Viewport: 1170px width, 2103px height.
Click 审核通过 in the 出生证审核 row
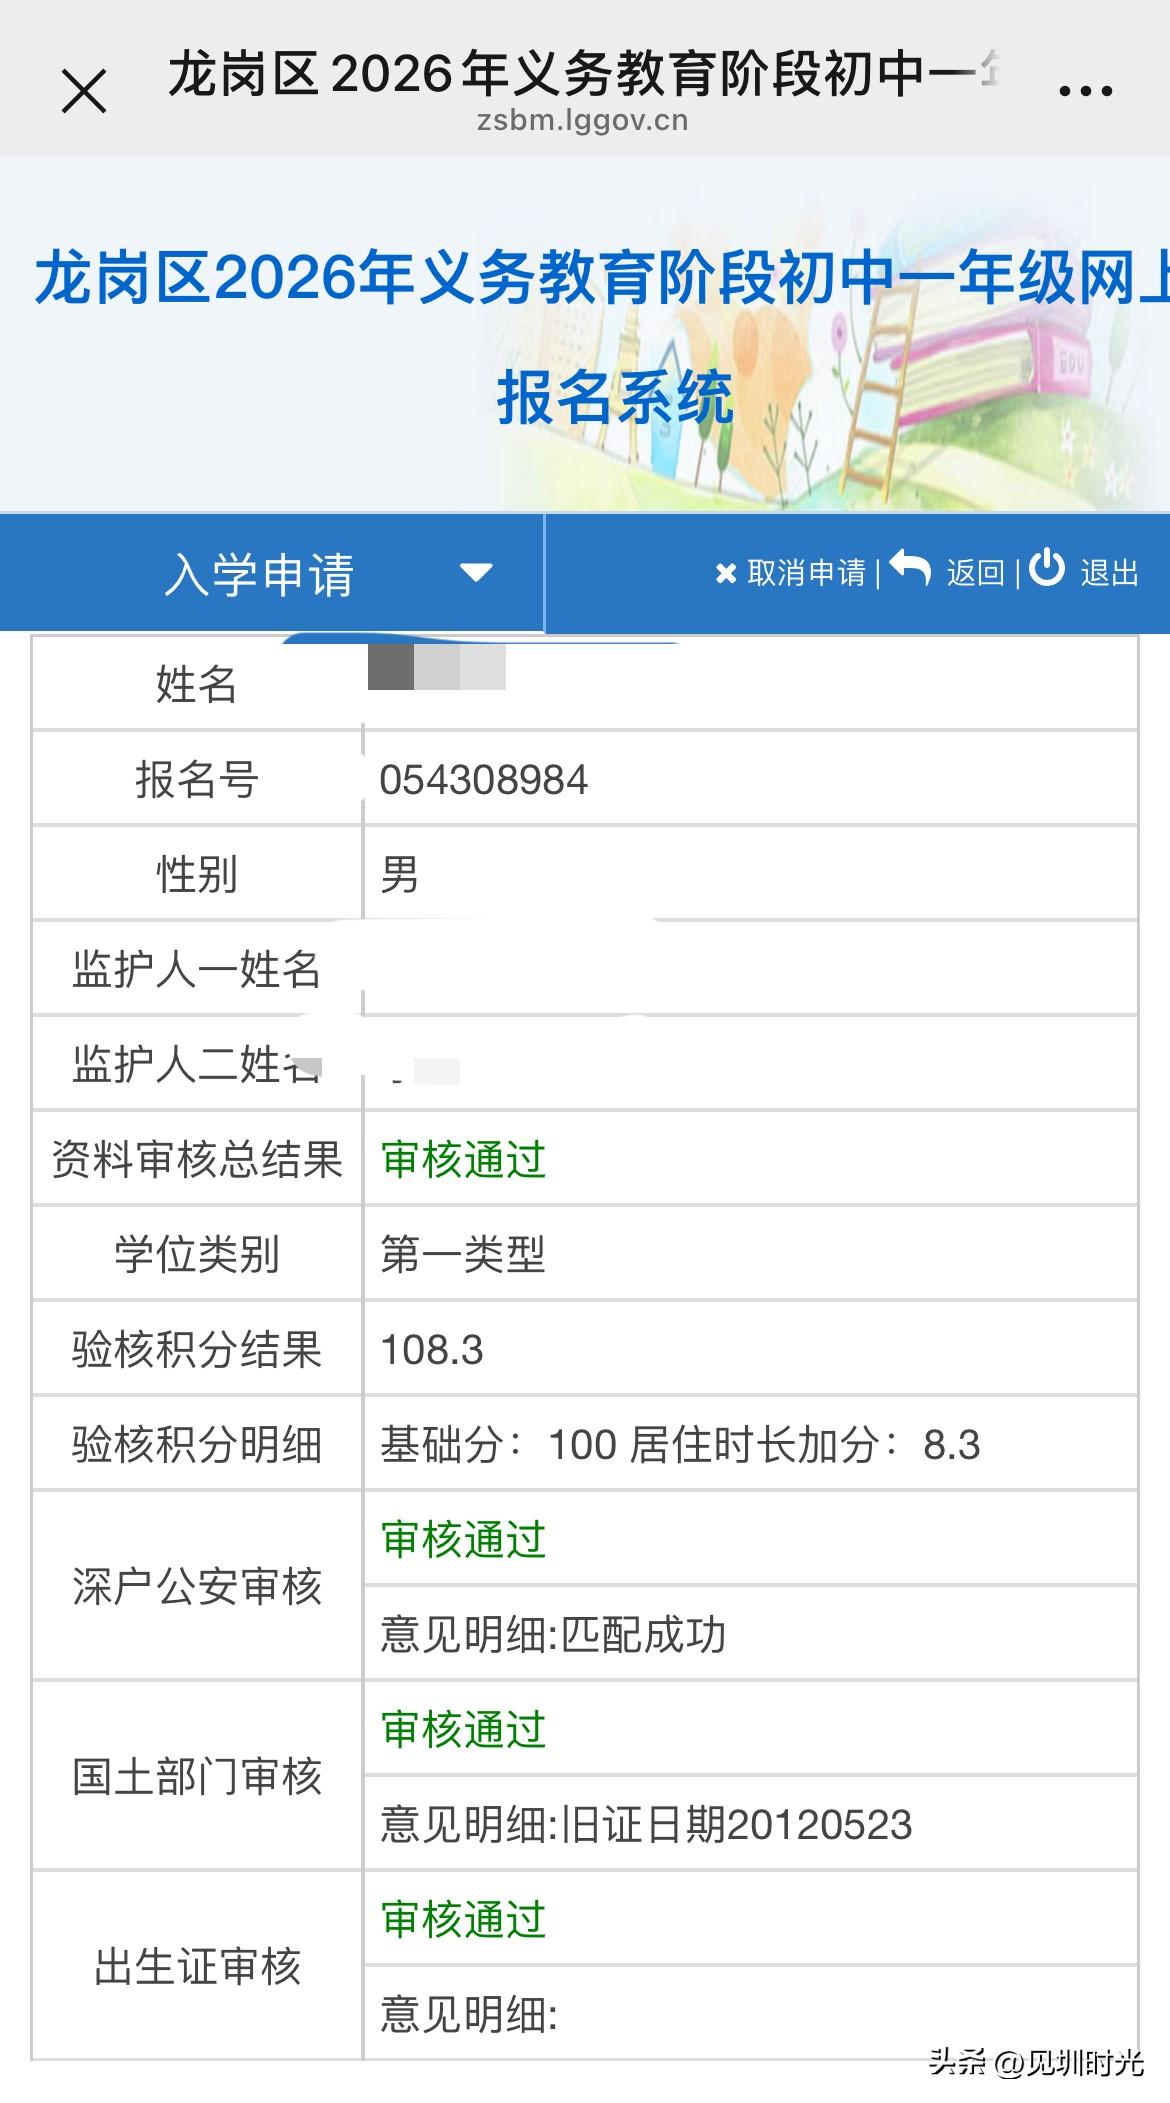coord(464,1920)
